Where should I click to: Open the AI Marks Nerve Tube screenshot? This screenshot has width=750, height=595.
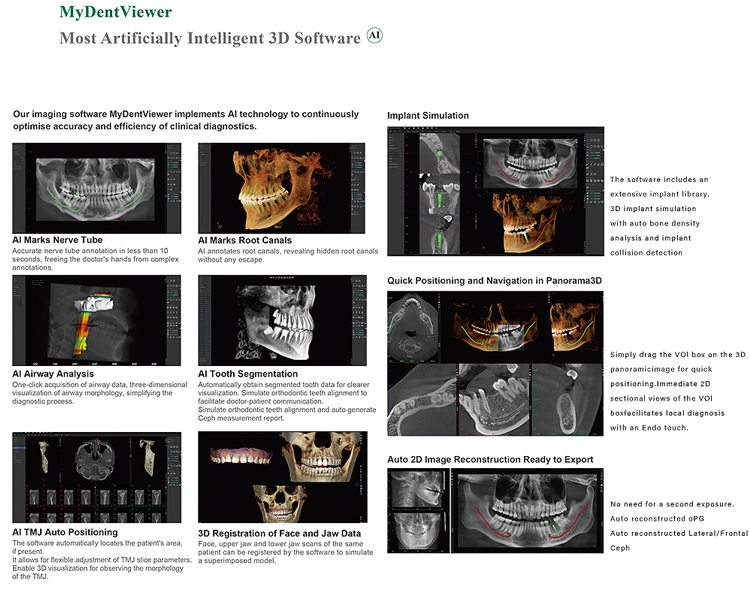tap(97, 188)
